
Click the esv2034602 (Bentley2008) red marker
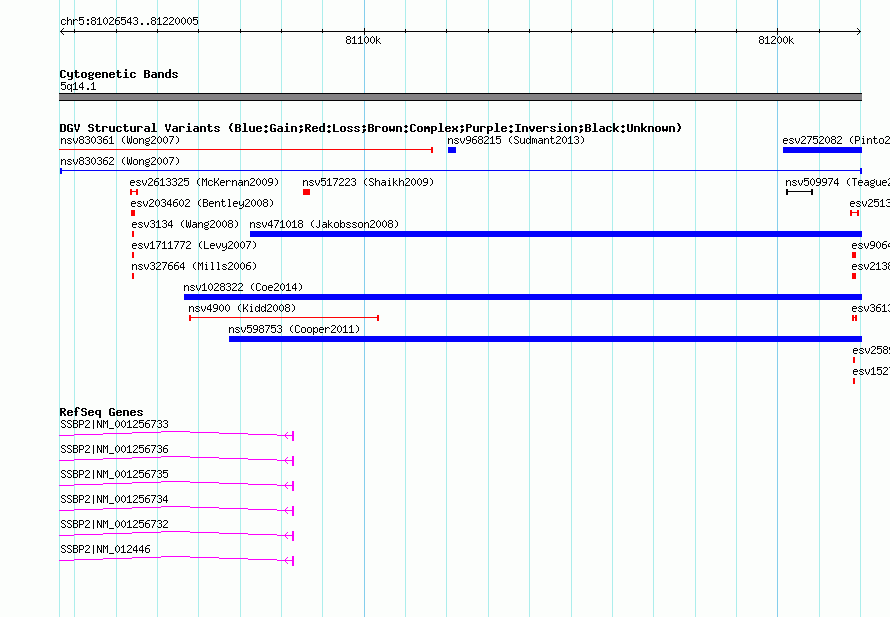click(x=133, y=213)
